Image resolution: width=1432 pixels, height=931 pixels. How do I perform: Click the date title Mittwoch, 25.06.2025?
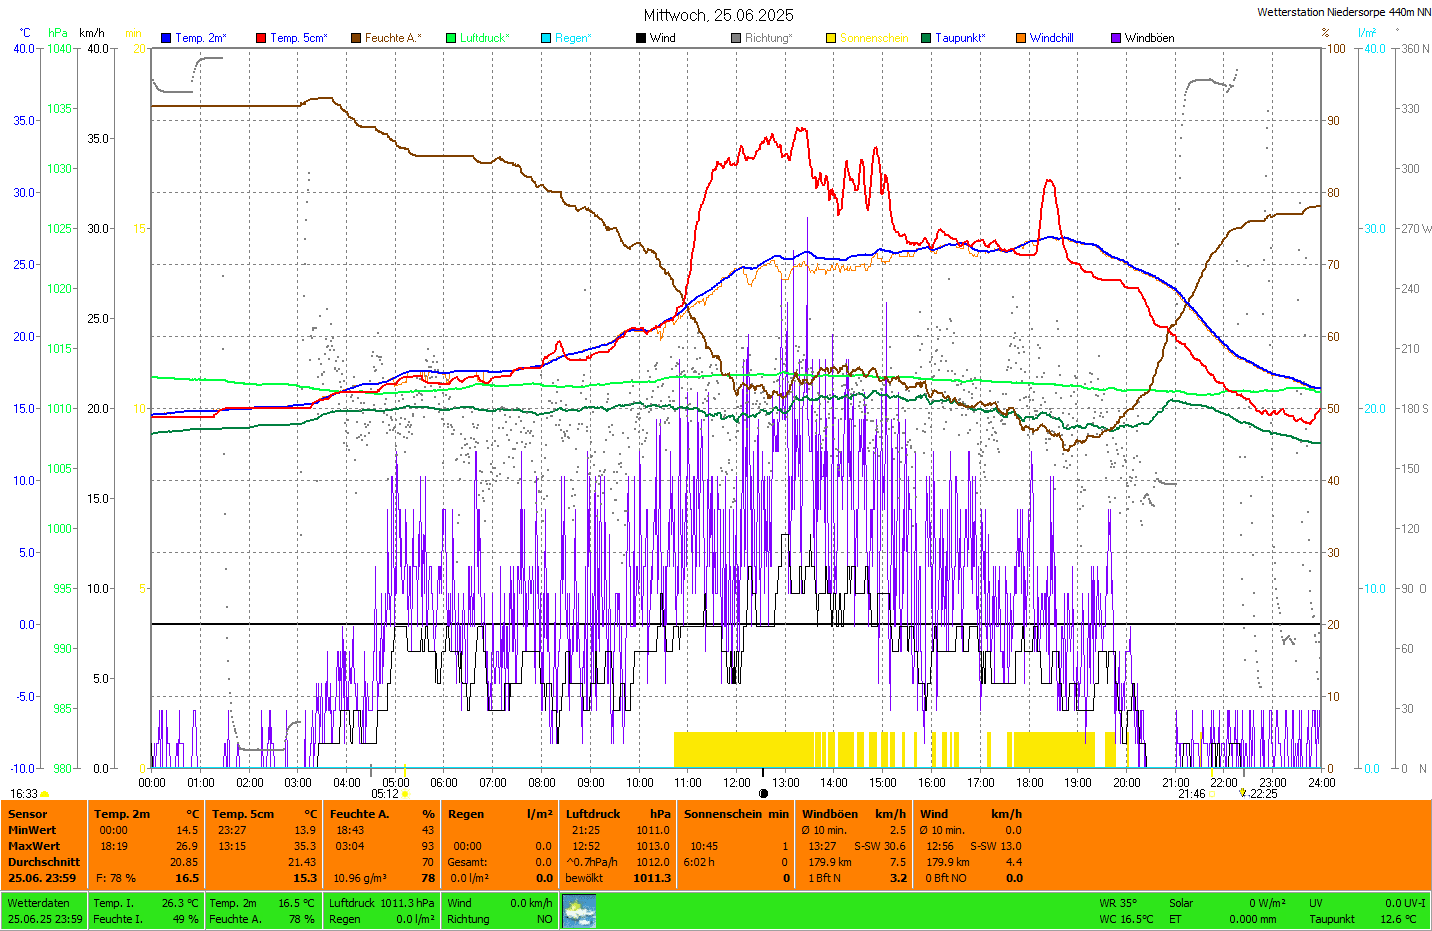point(718,15)
